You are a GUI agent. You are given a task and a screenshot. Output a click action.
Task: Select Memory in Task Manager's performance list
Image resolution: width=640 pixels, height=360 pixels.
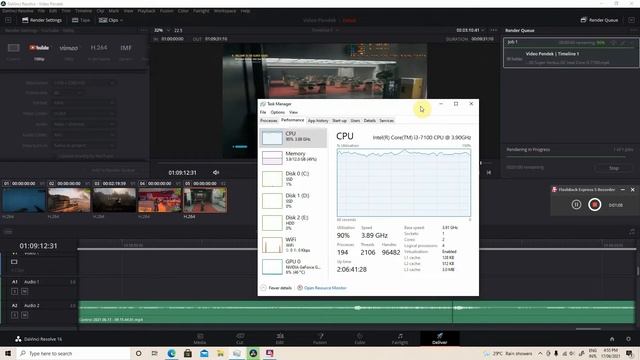pos(293,157)
